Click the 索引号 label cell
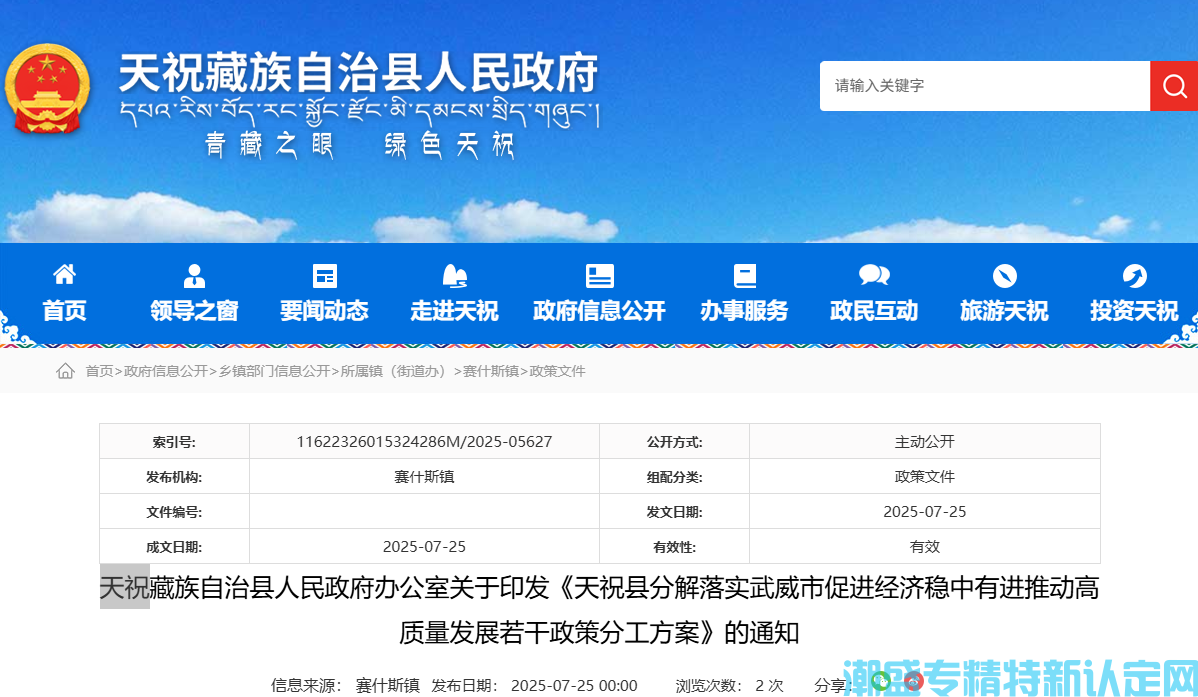 174,442
